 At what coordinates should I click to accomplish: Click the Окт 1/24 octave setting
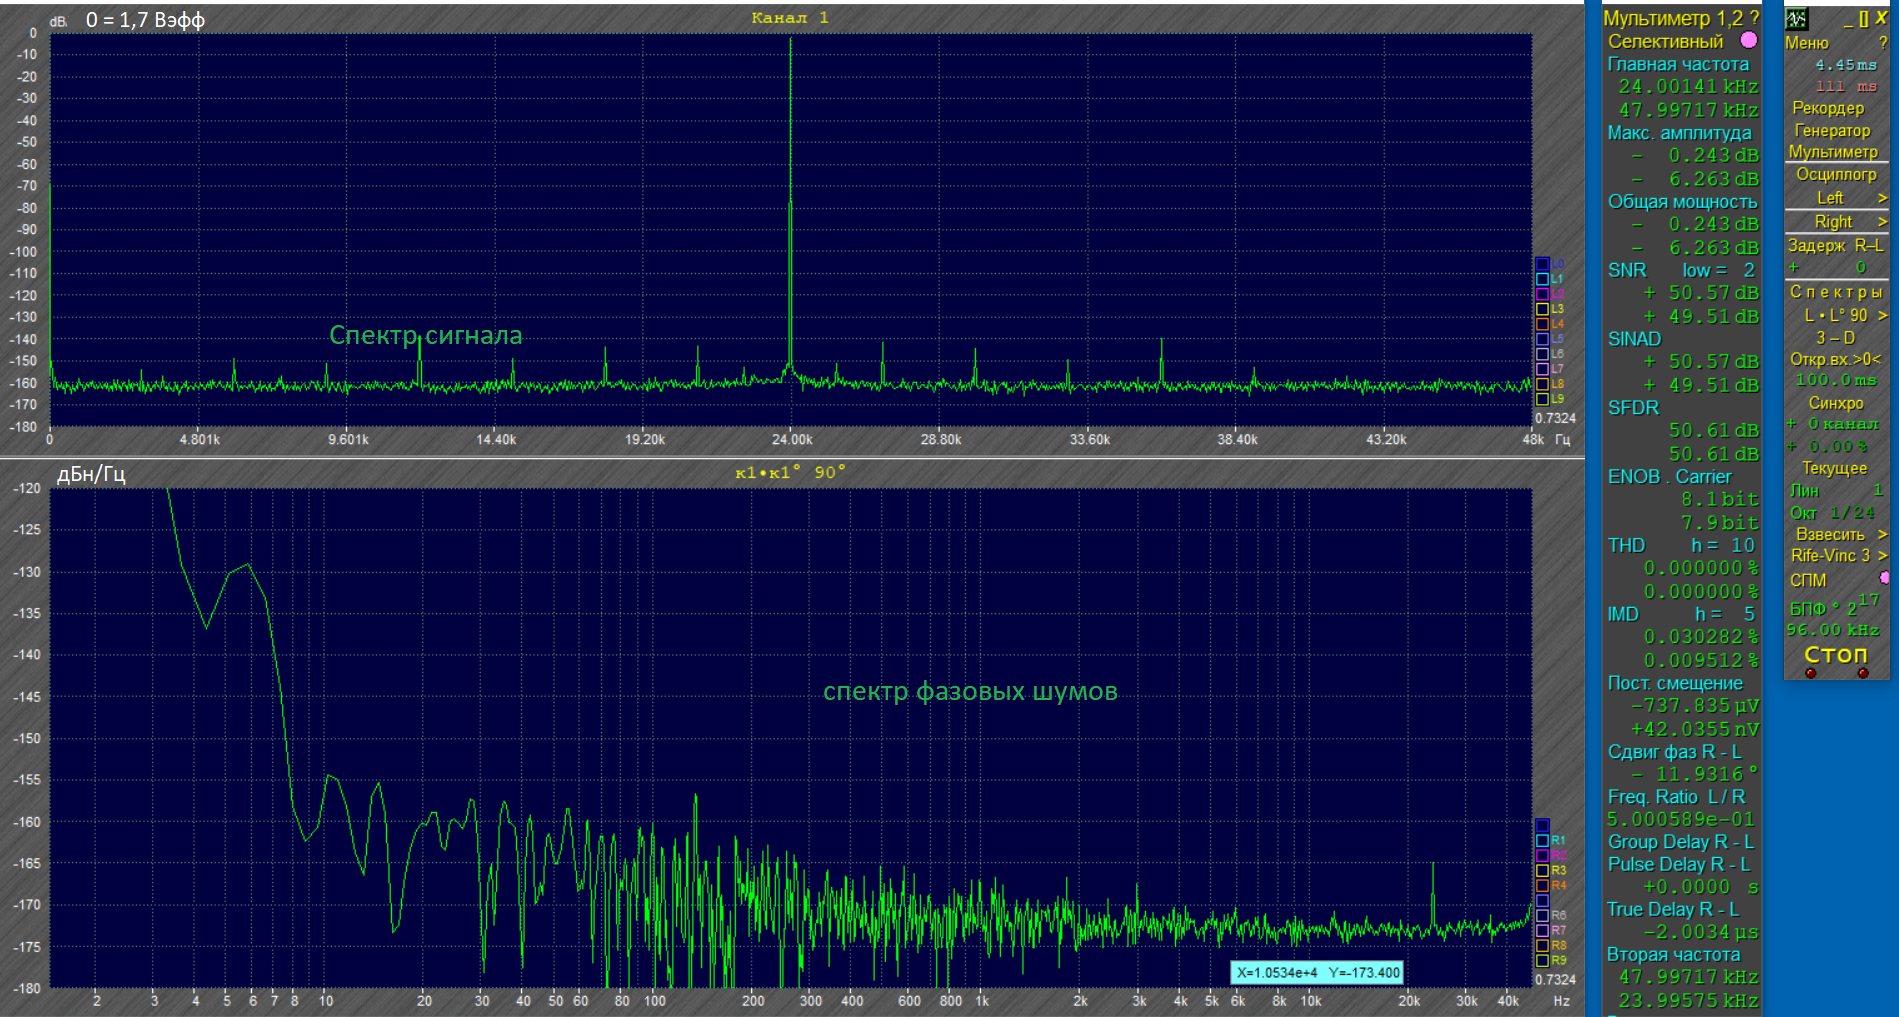[1832, 512]
